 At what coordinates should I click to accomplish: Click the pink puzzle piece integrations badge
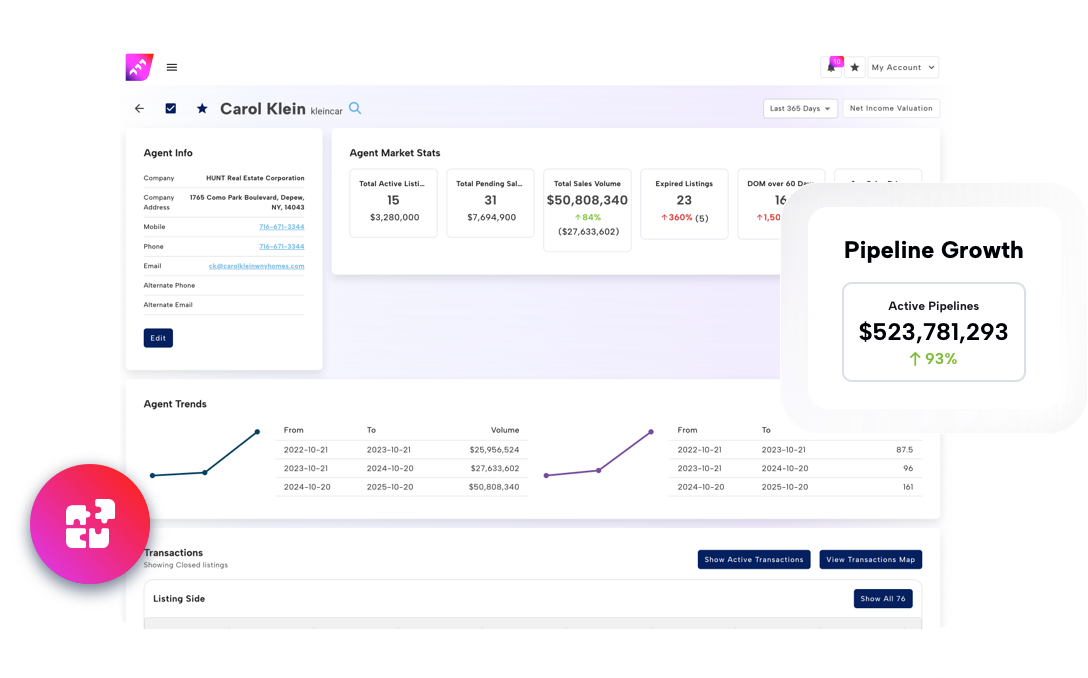[90, 524]
